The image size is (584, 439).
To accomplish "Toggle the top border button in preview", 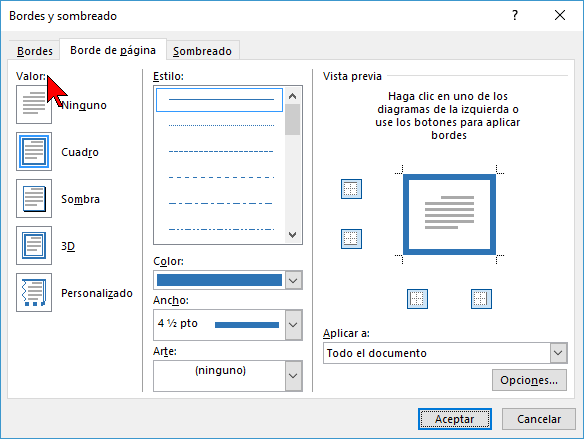I will pyautogui.click(x=351, y=189).
